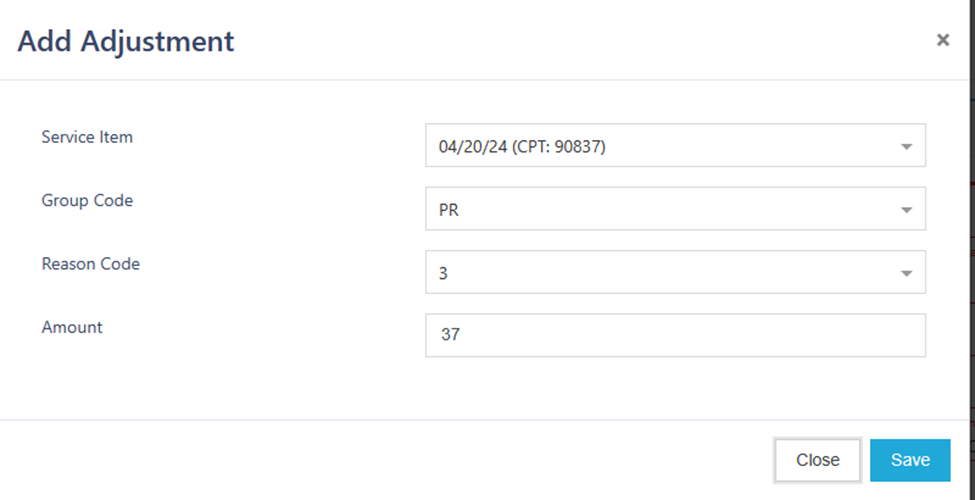
Task: Expand the Reason Code dropdown arrow
Action: tap(906, 273)
